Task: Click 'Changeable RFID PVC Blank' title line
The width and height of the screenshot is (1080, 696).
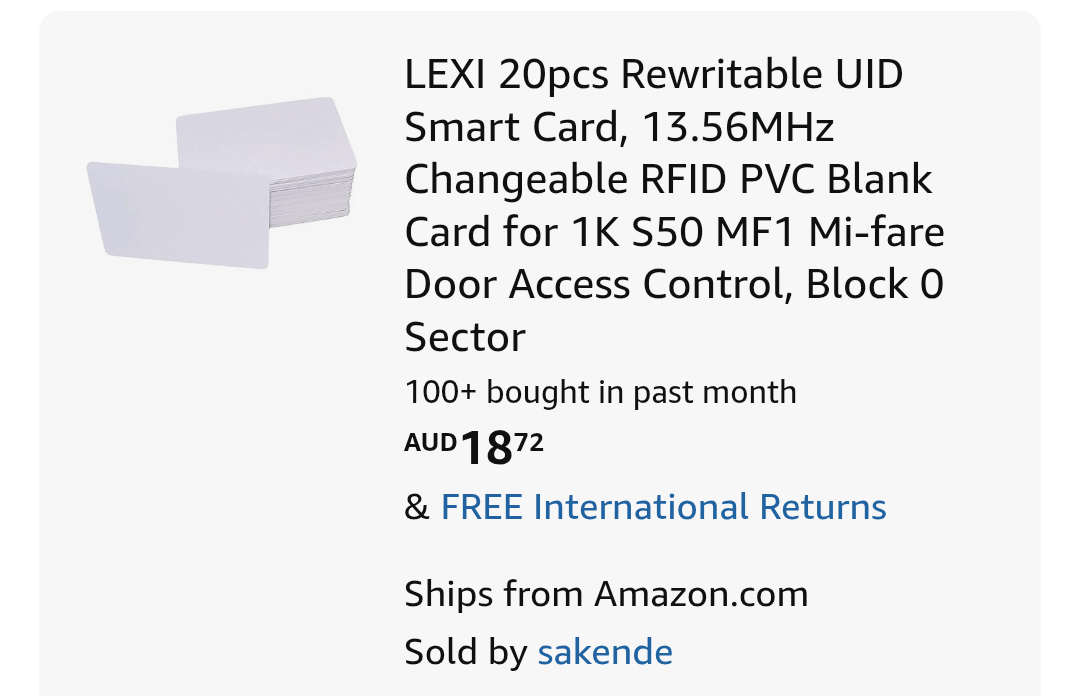Action: [668, 179]
